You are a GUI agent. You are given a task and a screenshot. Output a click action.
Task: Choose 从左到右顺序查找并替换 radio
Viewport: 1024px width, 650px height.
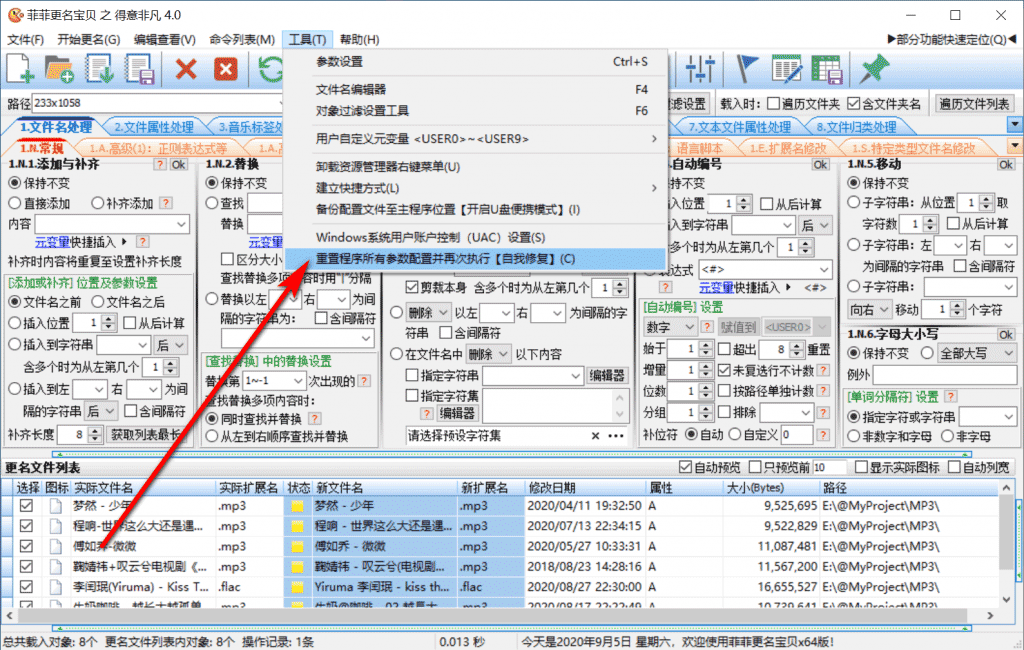(x=212, y=436)
